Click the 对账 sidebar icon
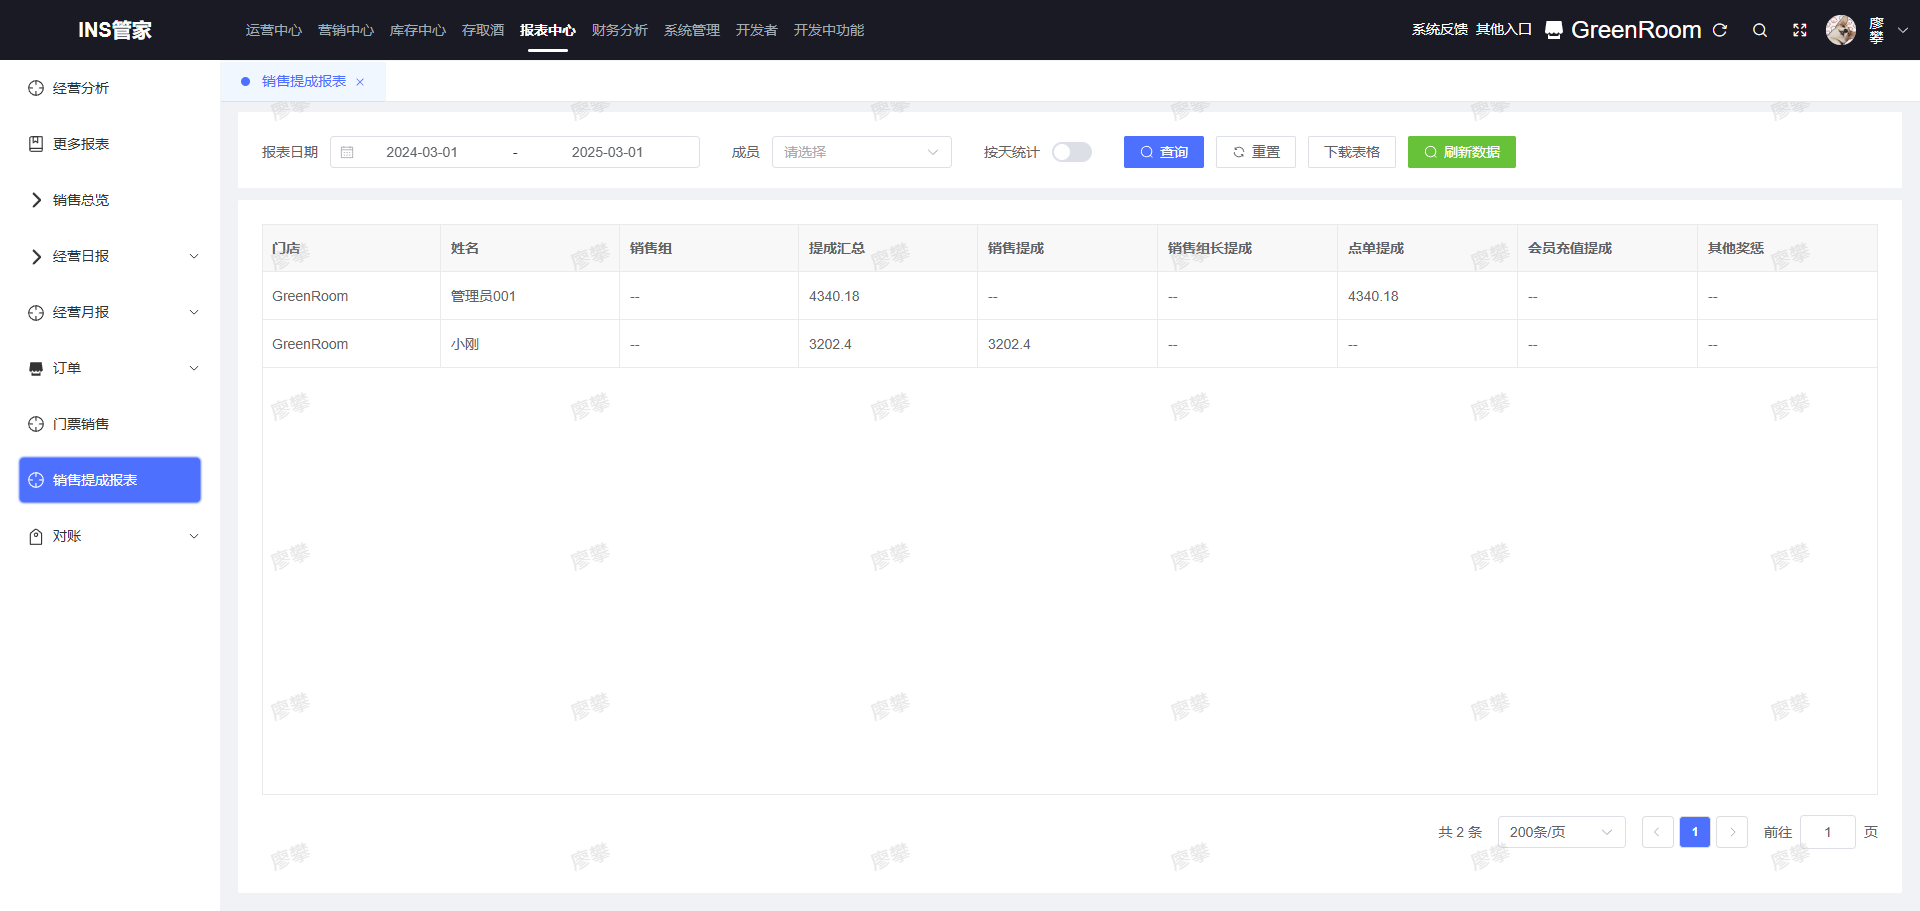 (x=36, y=536)
